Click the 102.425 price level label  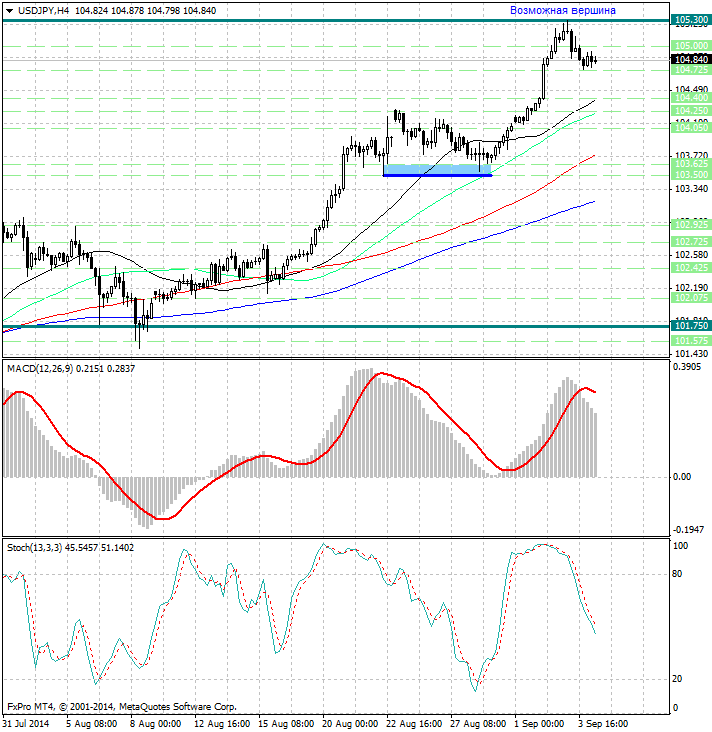pyautogui.click(x=691, y=268)
